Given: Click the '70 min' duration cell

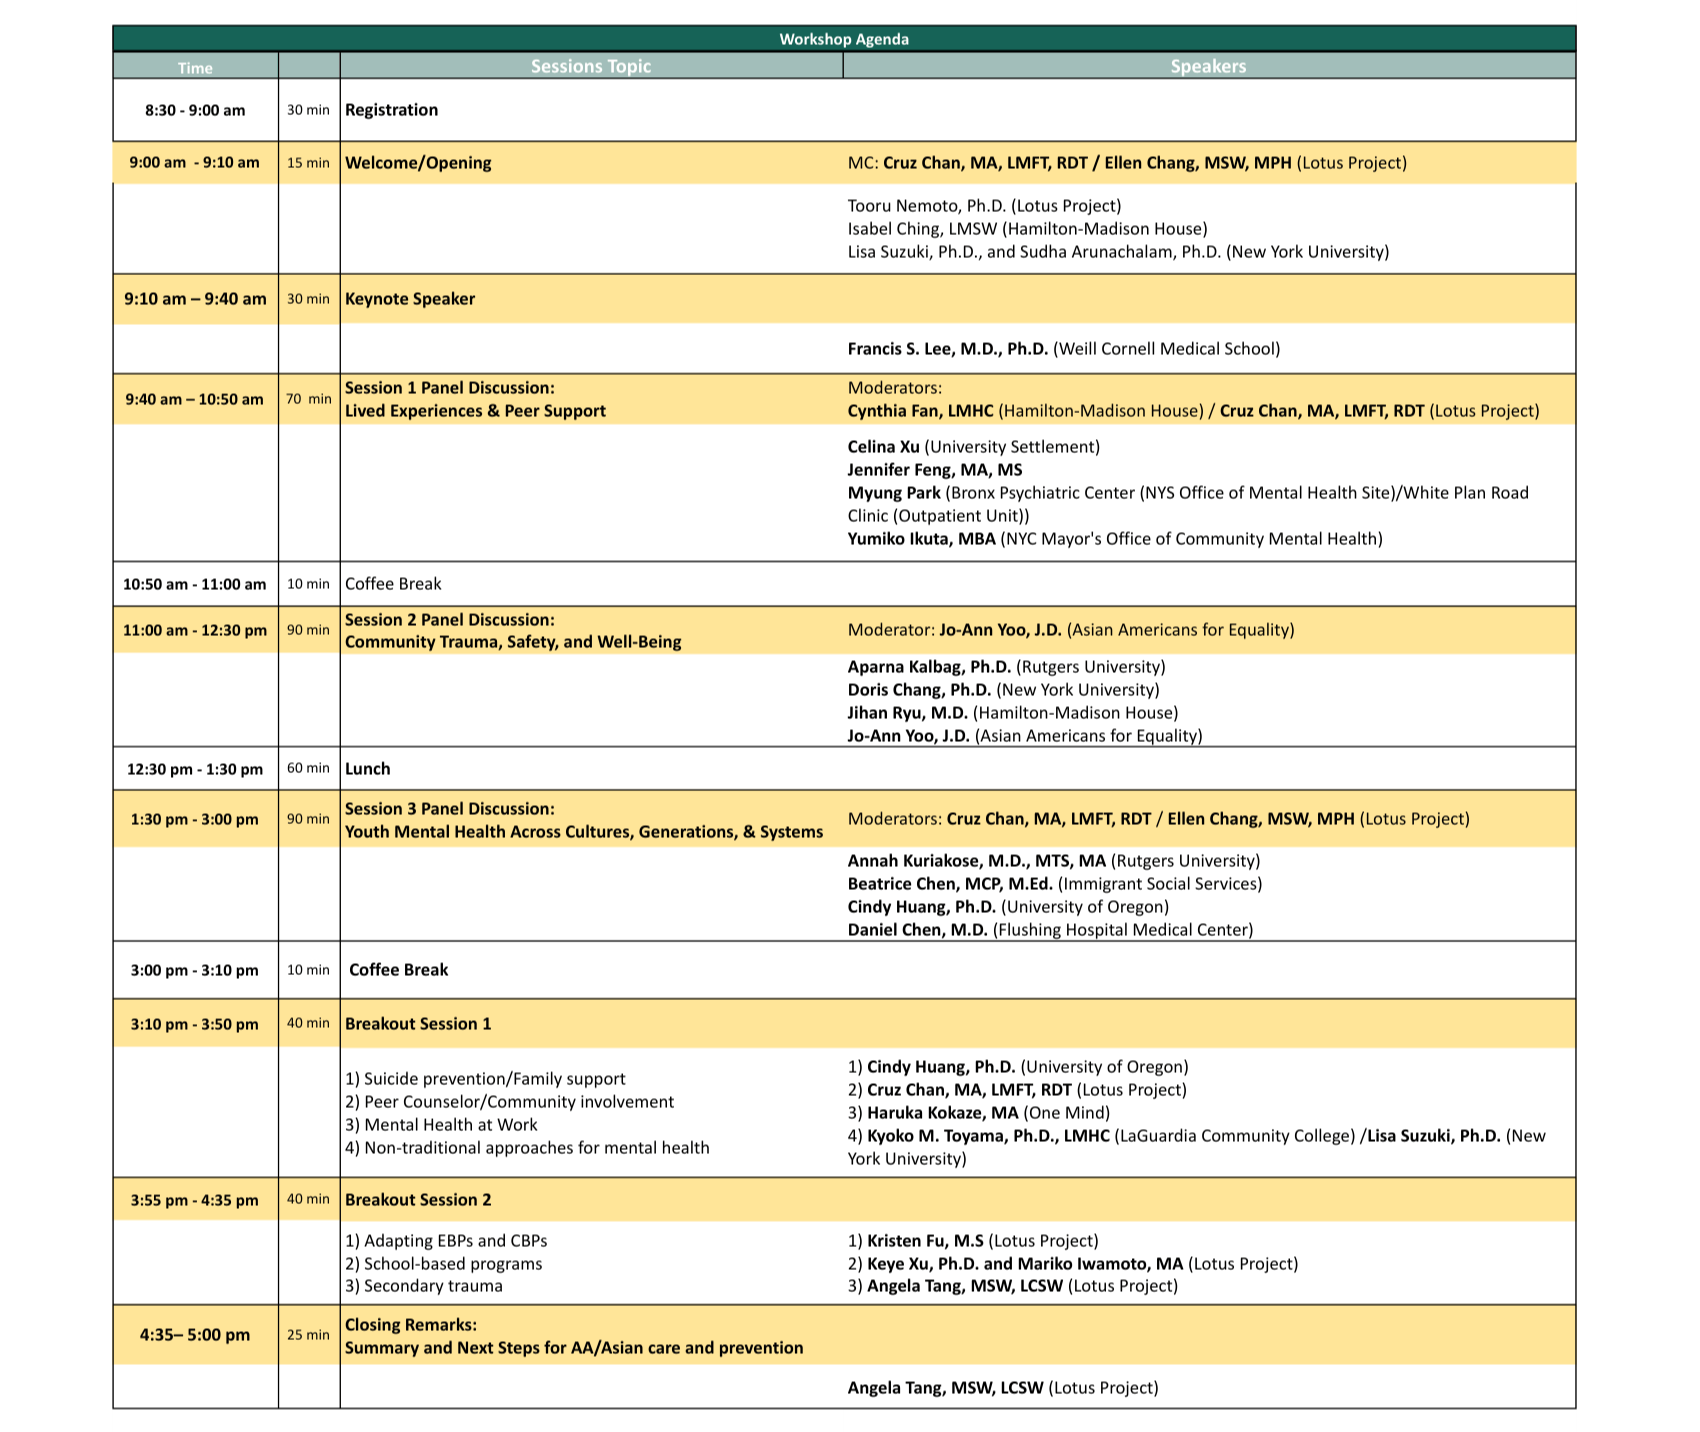Looking at the screenshot, I should pos(309,399).
